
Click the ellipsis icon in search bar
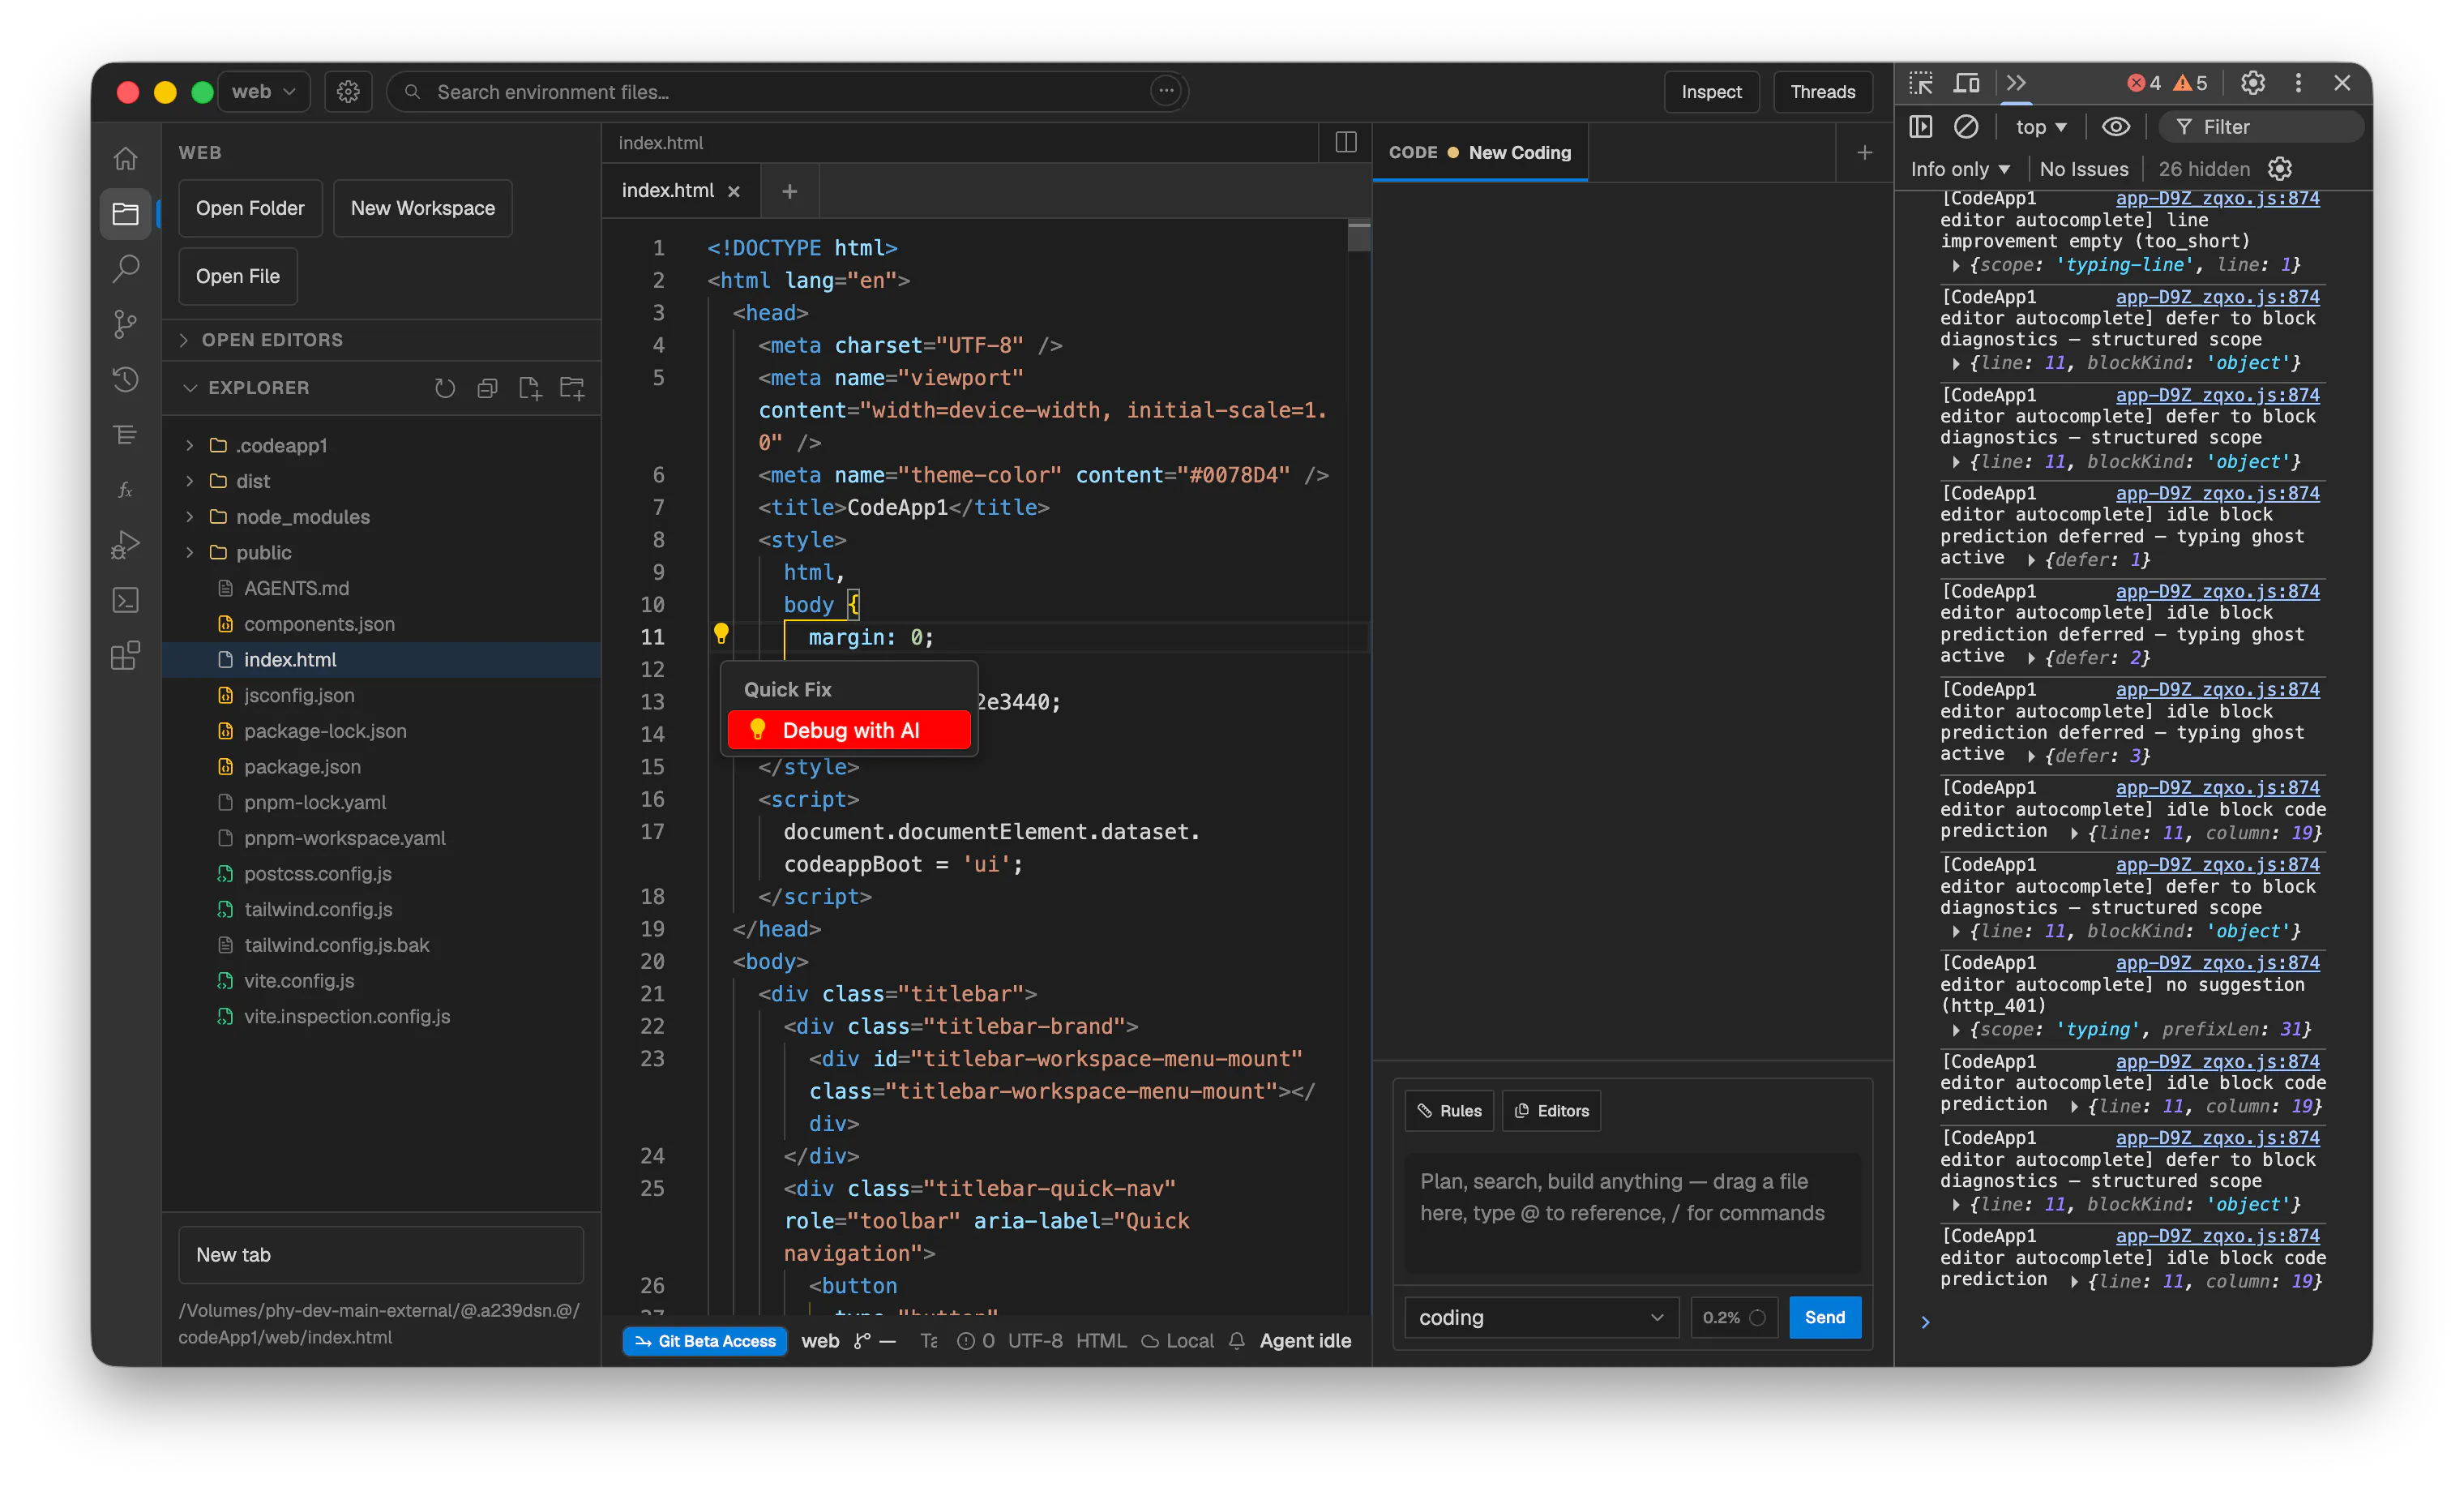click(x=1165, y=91)
